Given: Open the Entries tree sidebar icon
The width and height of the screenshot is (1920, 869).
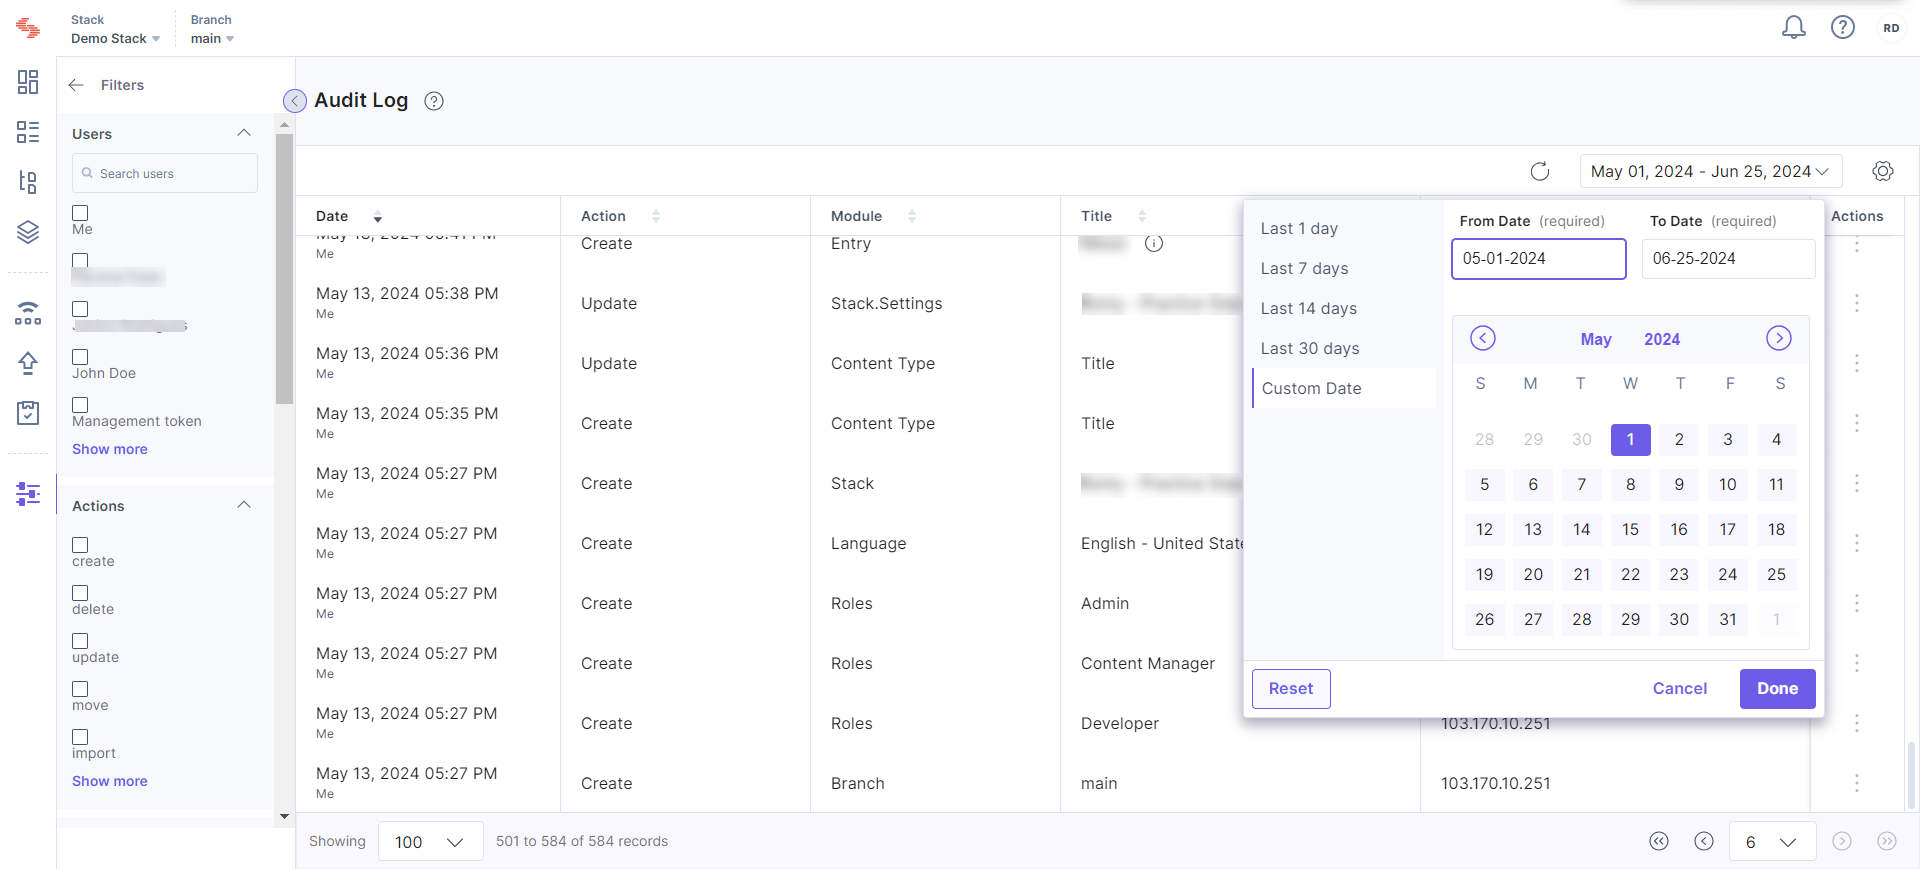Looking at the screenshot, I should [x=28, y=182].
